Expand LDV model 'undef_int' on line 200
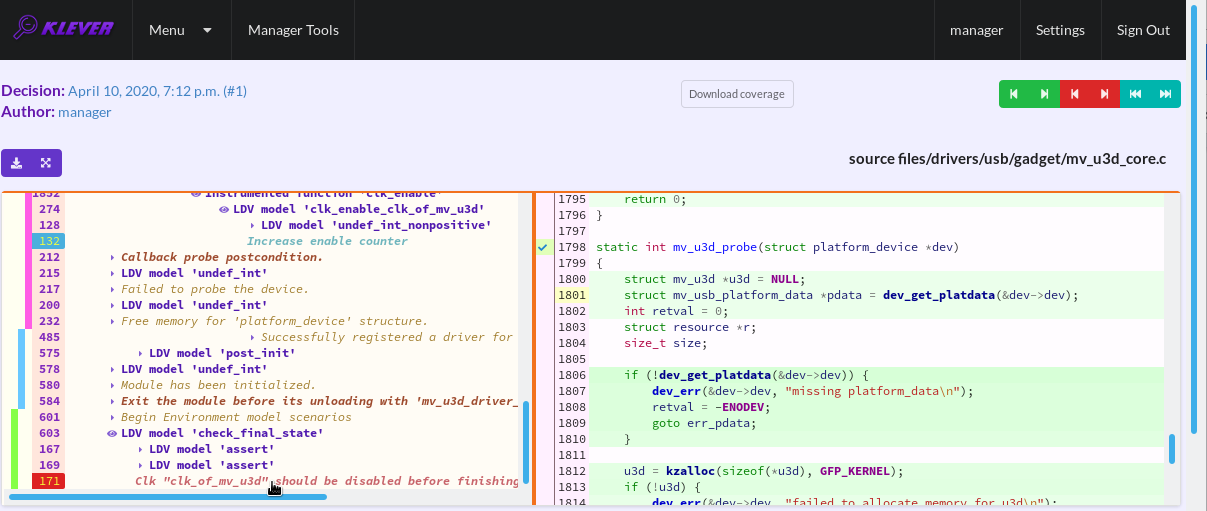The width and height of the screenshot is (1207, 511). click(x=112, y=305)
